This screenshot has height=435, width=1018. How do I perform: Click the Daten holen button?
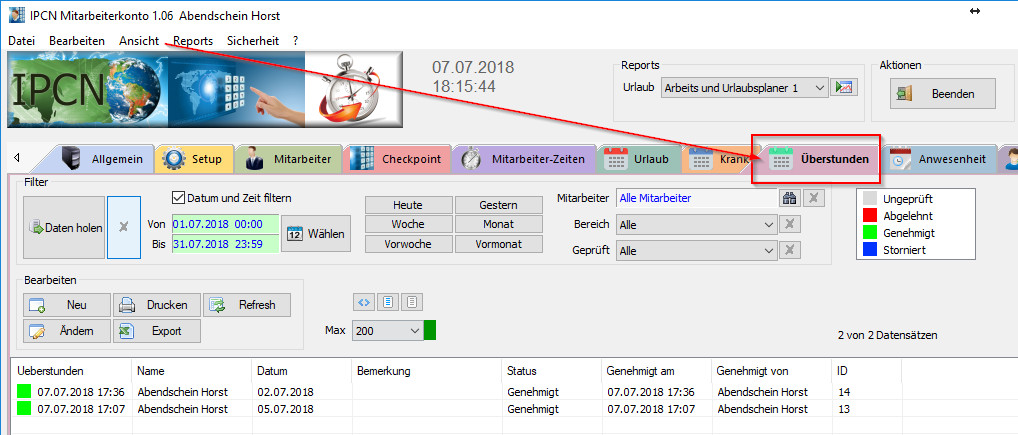(x=64, y=228)
